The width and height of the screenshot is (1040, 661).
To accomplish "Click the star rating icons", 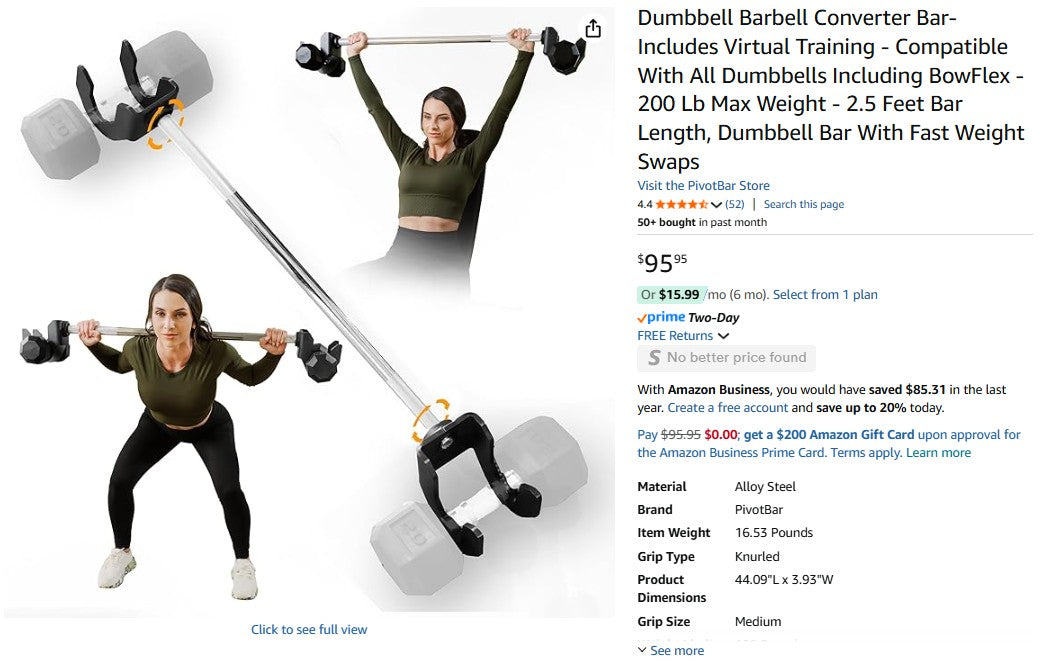I will coord(681,204).
